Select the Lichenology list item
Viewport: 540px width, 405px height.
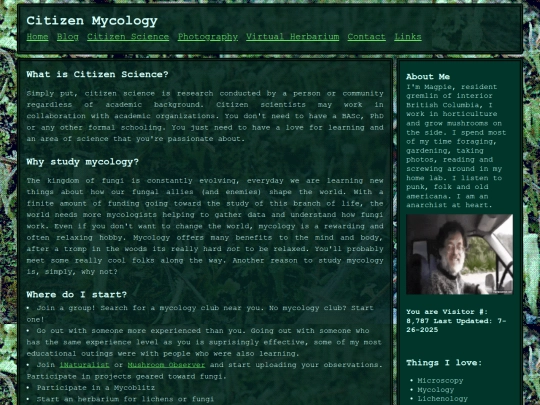click(x=443, y=398)
